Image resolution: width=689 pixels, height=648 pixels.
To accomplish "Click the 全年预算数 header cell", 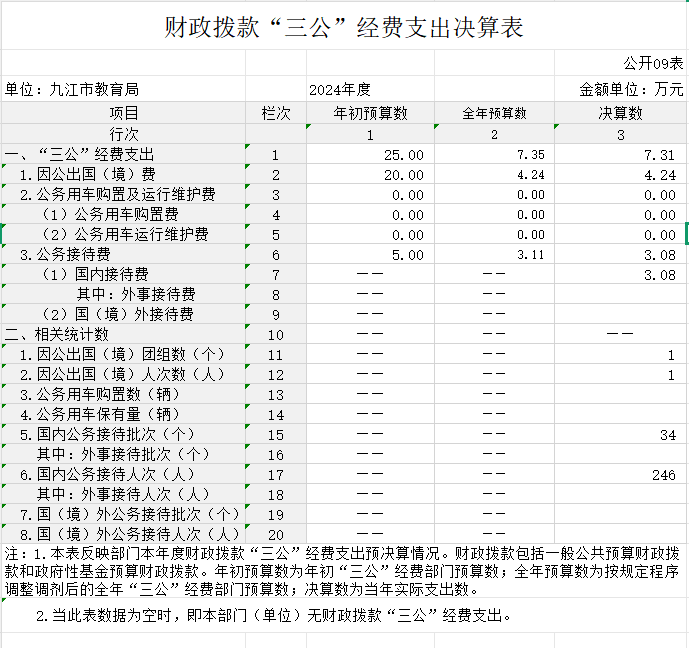I will tap(494, 113).
